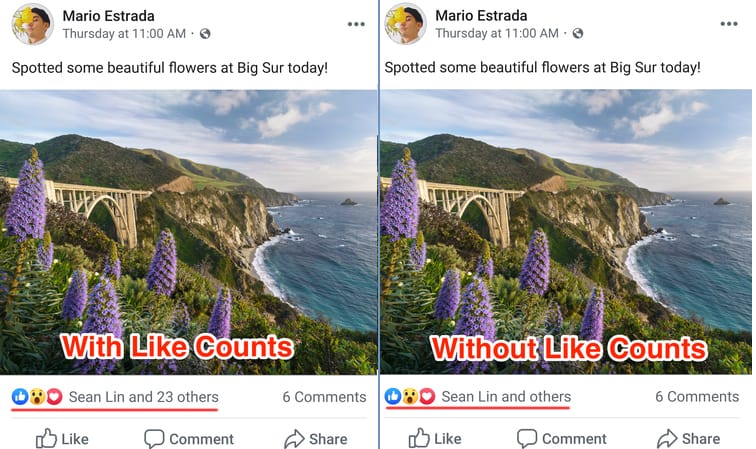Click the globe privacy icon on the right post

[x=578, y=34]
